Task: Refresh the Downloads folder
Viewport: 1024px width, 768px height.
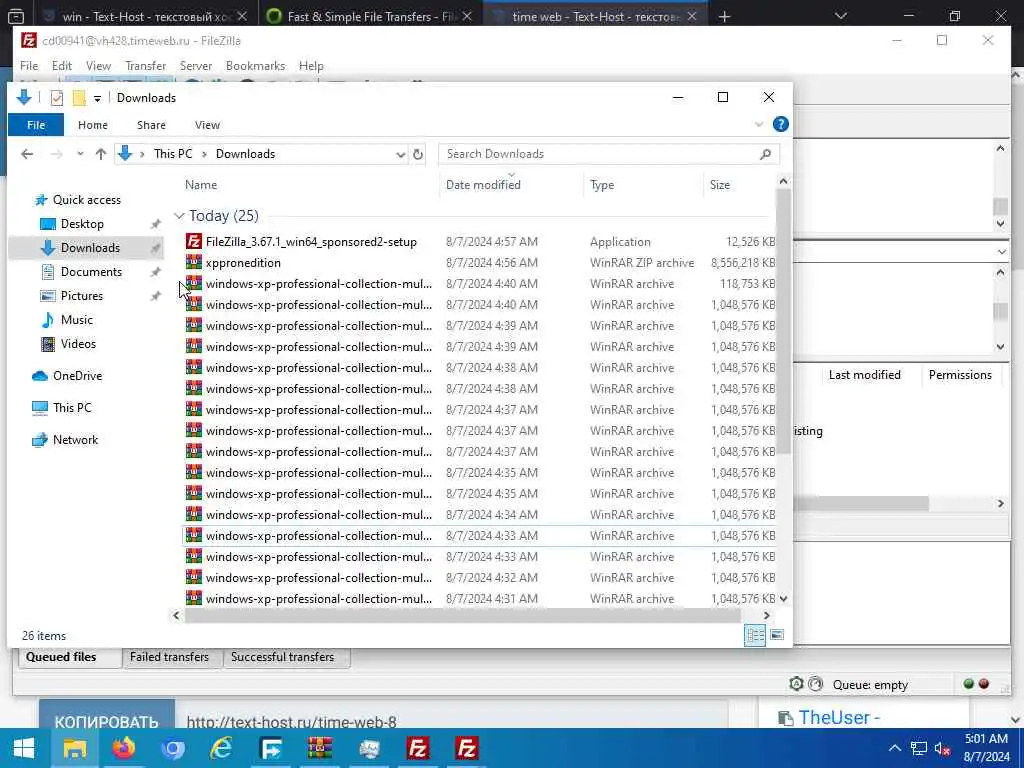Action: click(x=418, y=155)
